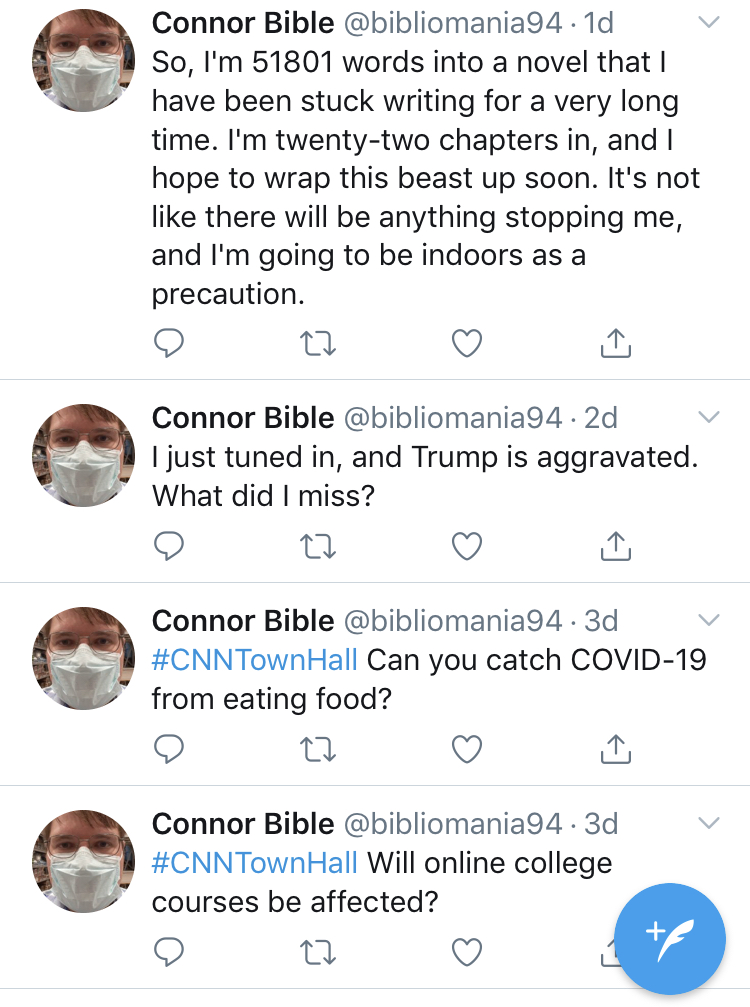The image size is (750, 1007).
Task: Reply to the COVID-19 food question tweet
Action: click(x=169, y=749)
